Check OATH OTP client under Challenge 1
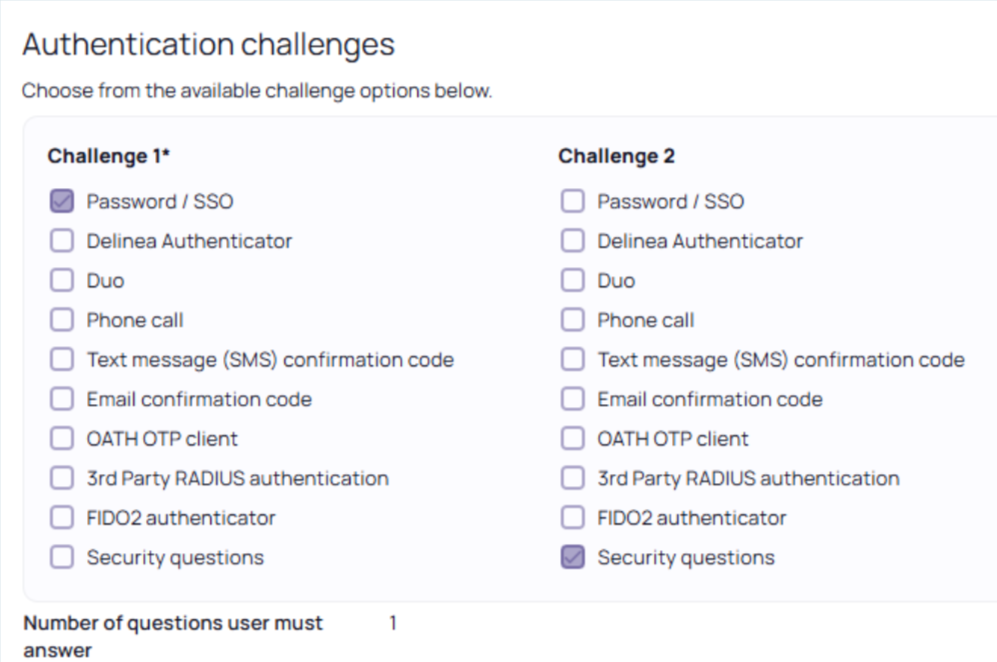 pyautogui.click(x=62, y=439)
